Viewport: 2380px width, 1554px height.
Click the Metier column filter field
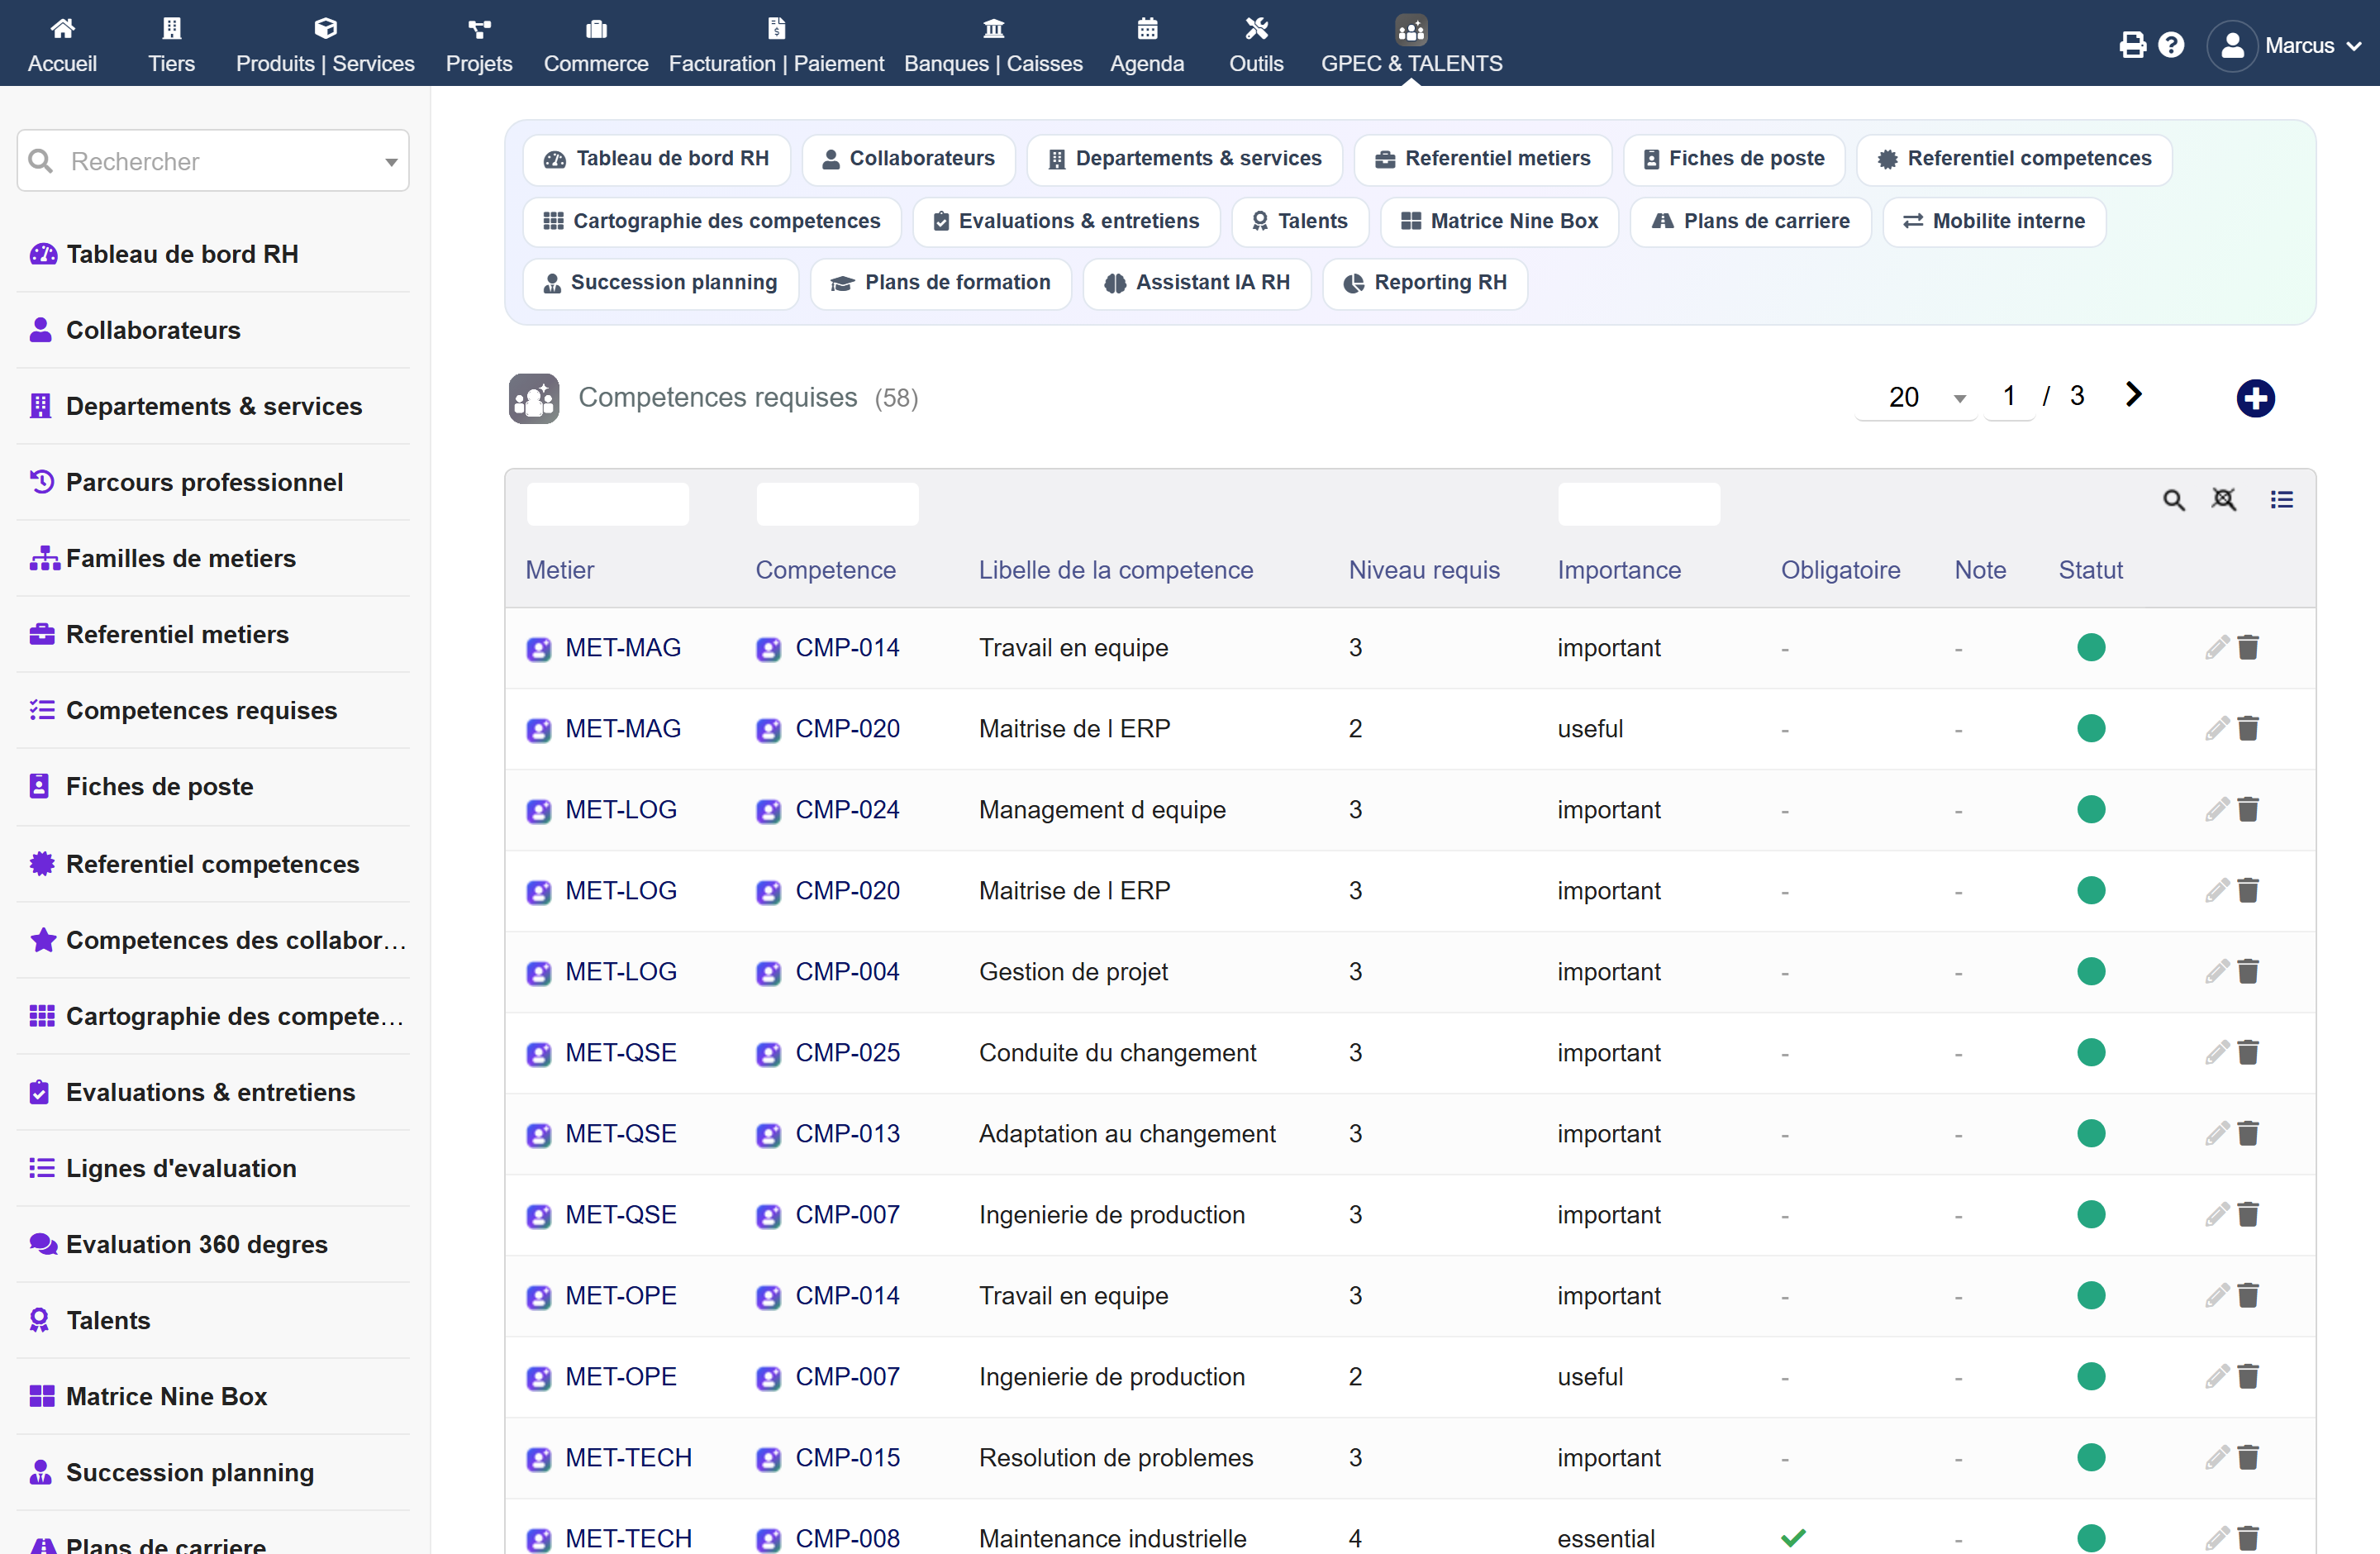(x=608, y=504)
